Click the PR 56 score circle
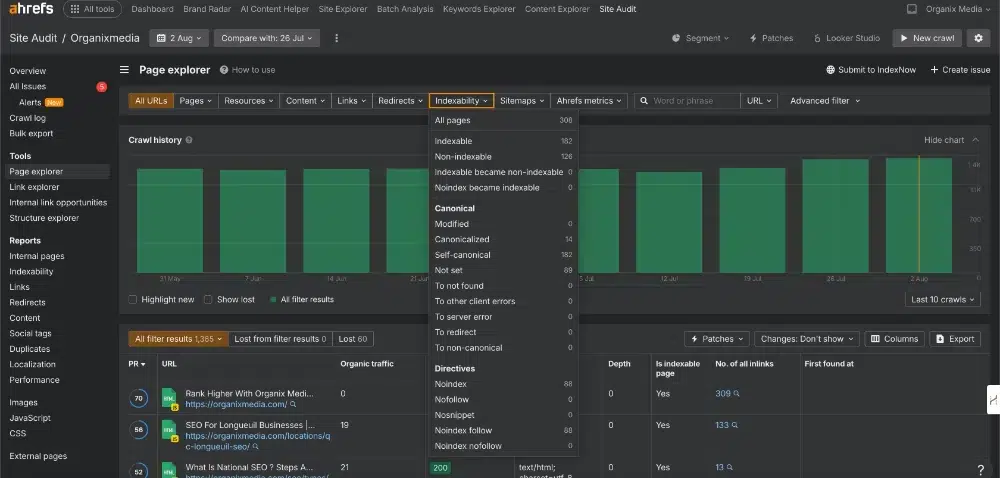The width and height of the screenshot is (1000, 478). pos(138,430)
